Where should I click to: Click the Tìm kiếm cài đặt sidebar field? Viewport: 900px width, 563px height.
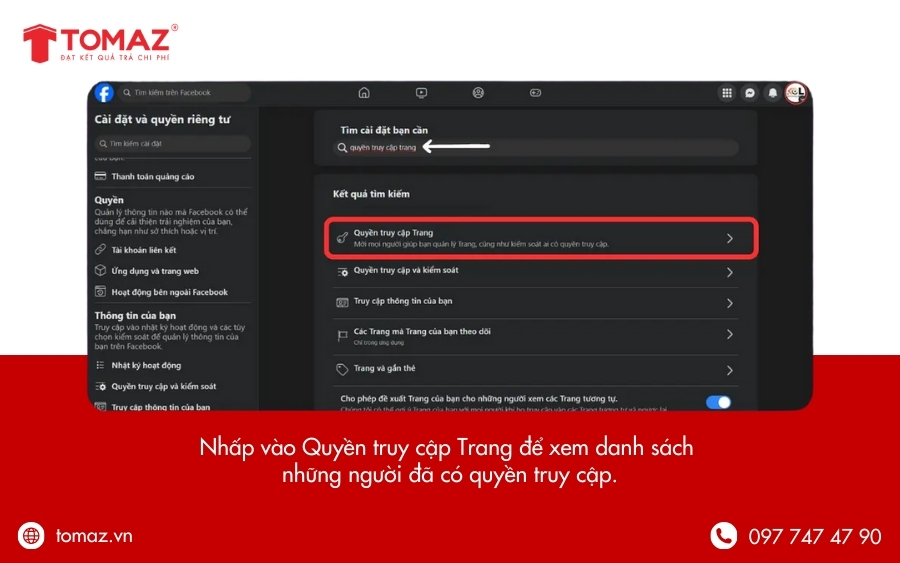coord(172,144)
